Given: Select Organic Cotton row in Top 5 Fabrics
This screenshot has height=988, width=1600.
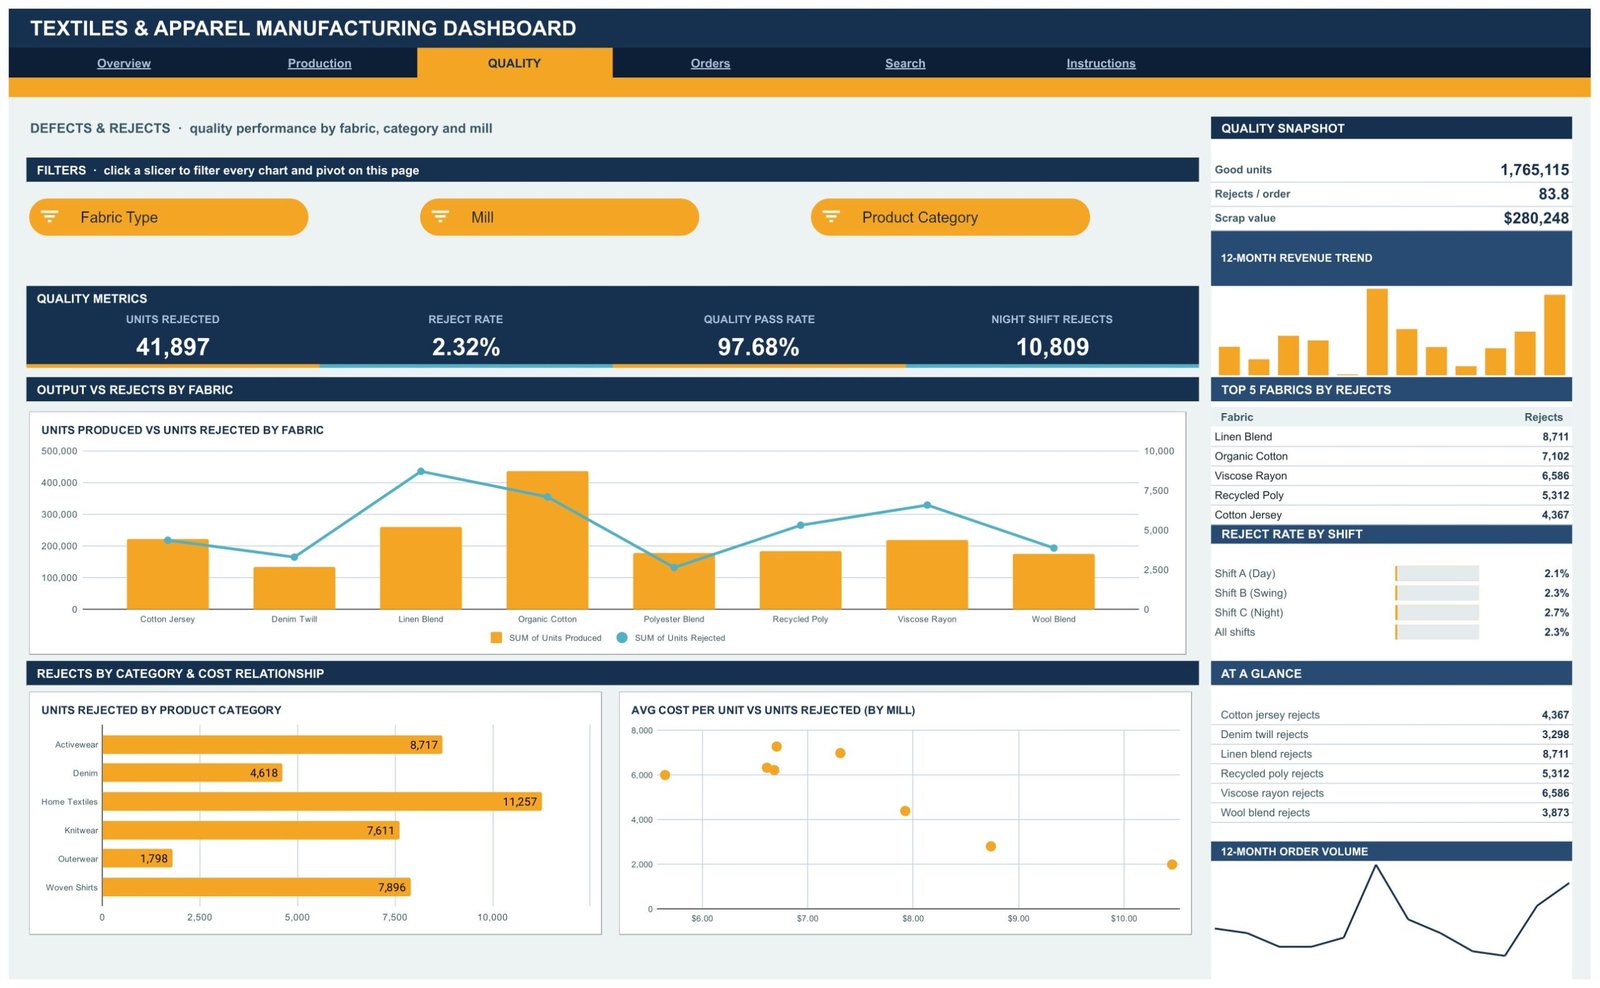Looking at the screenshot, I should tap(1391, 456).
